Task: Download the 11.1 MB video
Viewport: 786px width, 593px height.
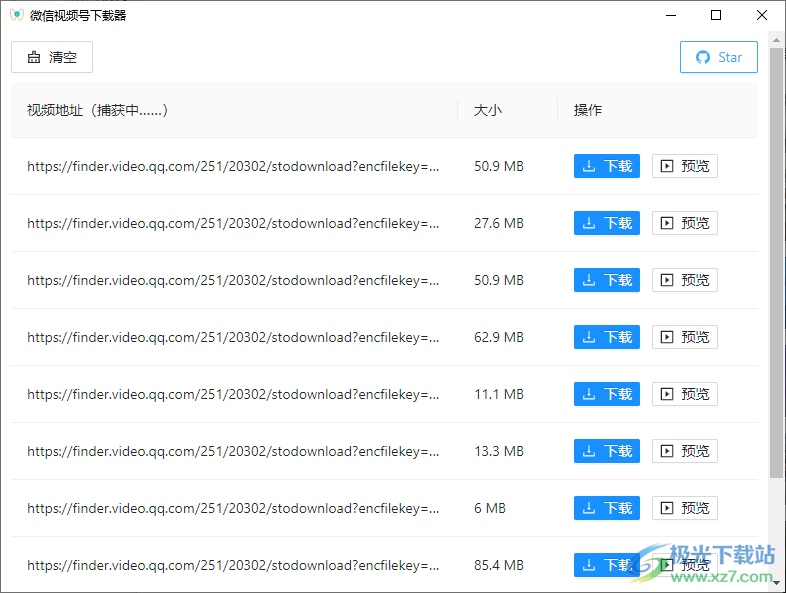Action: click(607, 394)
